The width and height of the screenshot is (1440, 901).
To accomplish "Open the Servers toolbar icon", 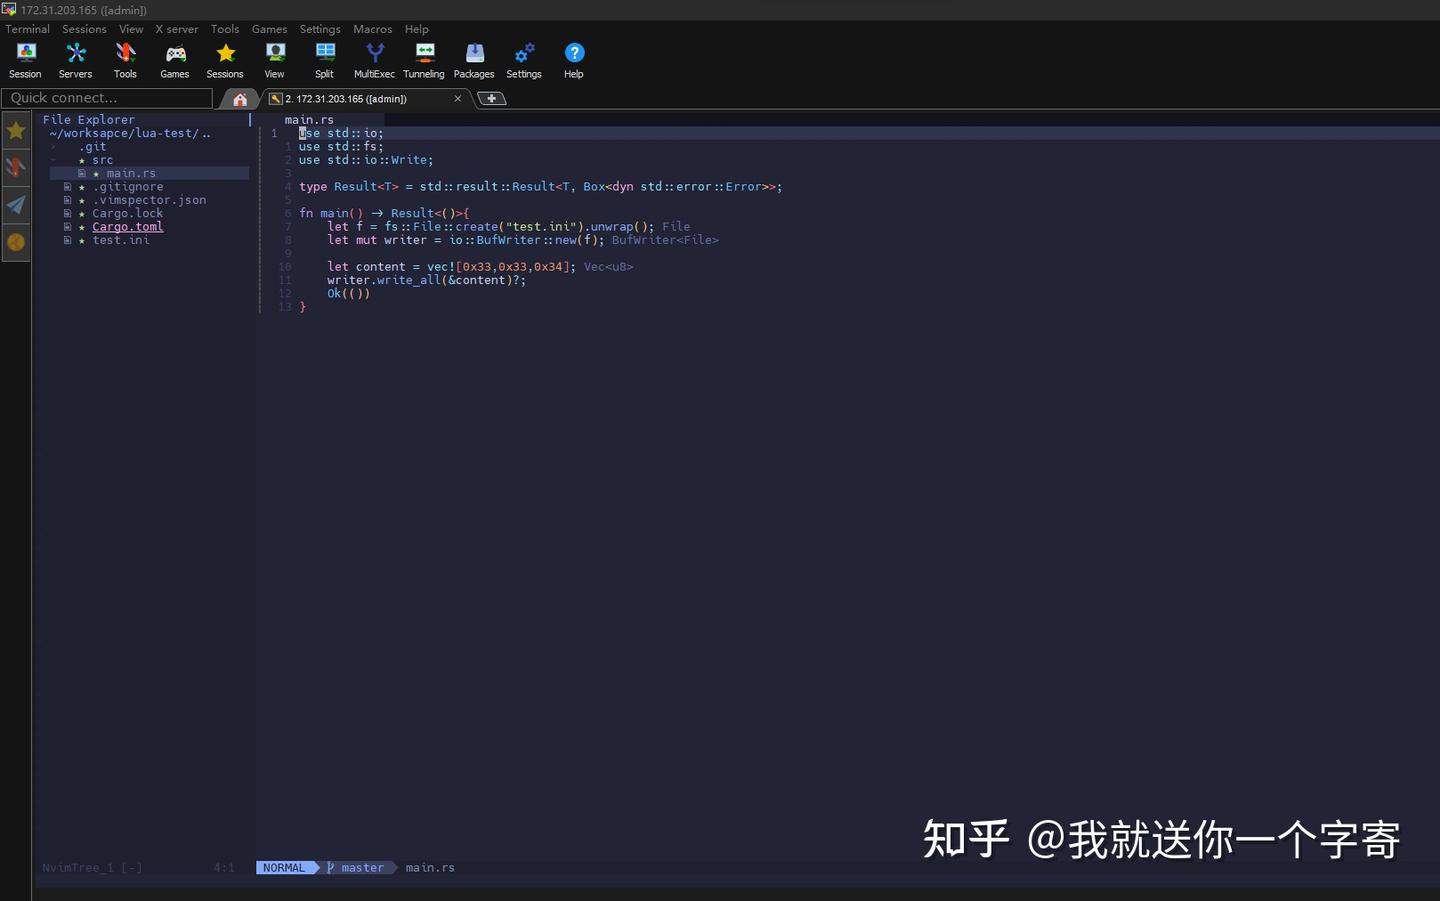I will click(75, 60).
